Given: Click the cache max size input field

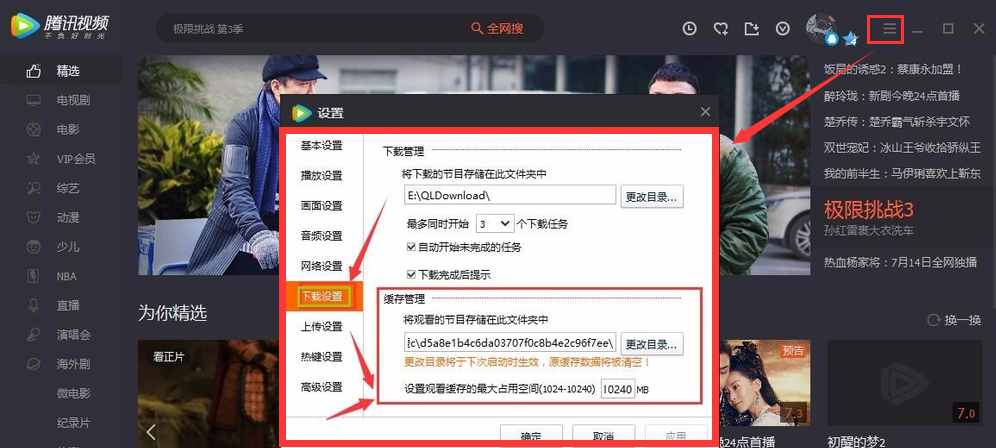Looking at the screenshot, I should 618,389.
